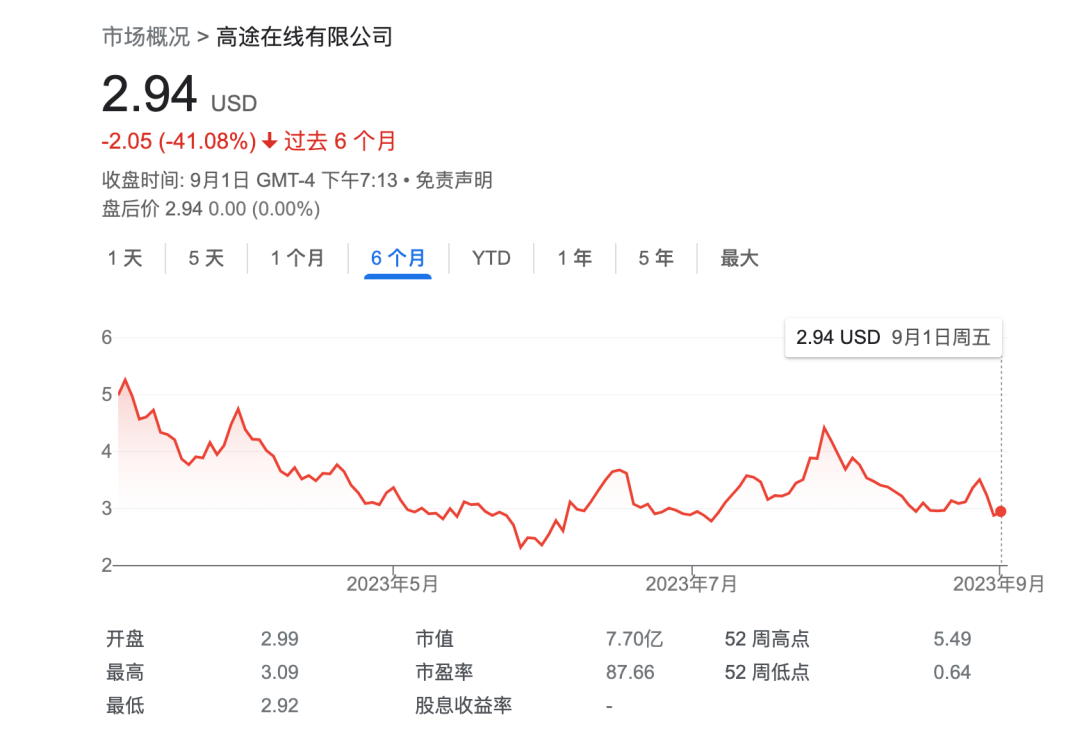Open the 市场概况 breadcrumb link
The height and width of the screenshot is (731, 1080).
click(145, 37)
